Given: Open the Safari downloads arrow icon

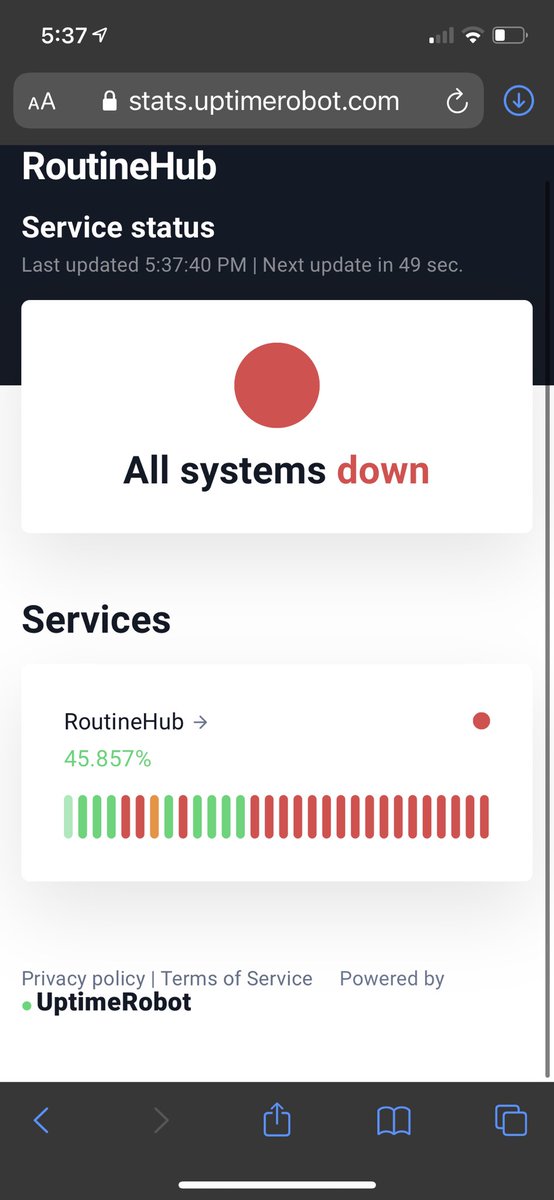Looking at the screenshot, I should [x=518, y=100].
